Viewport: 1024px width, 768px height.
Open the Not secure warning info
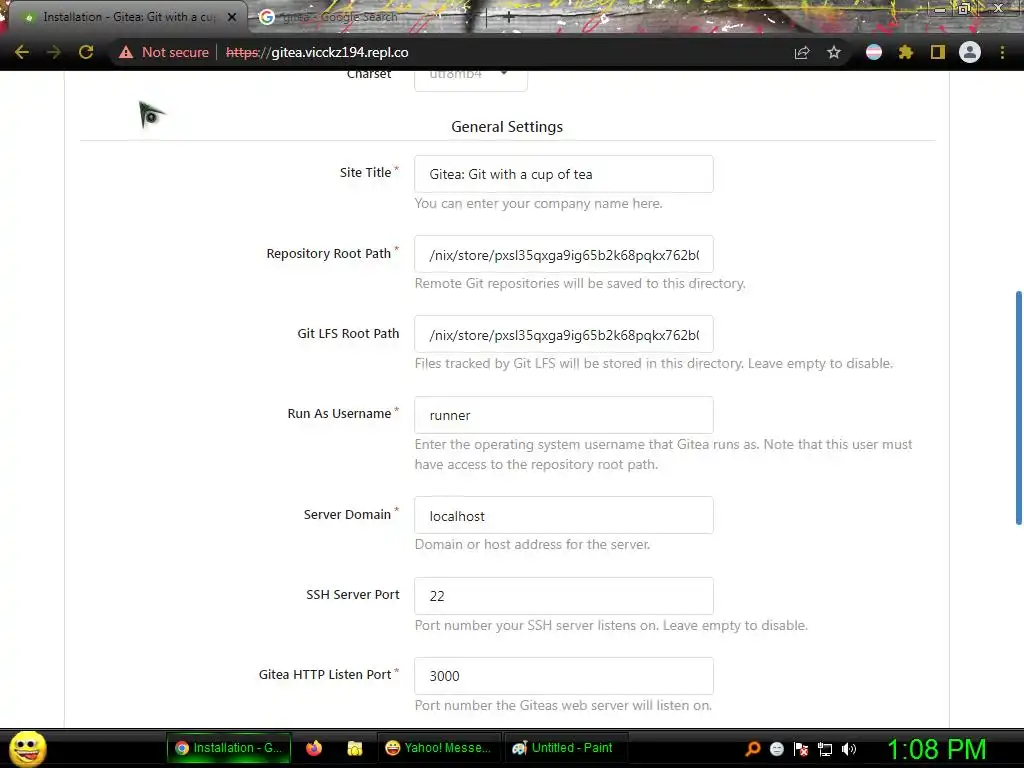164,52
